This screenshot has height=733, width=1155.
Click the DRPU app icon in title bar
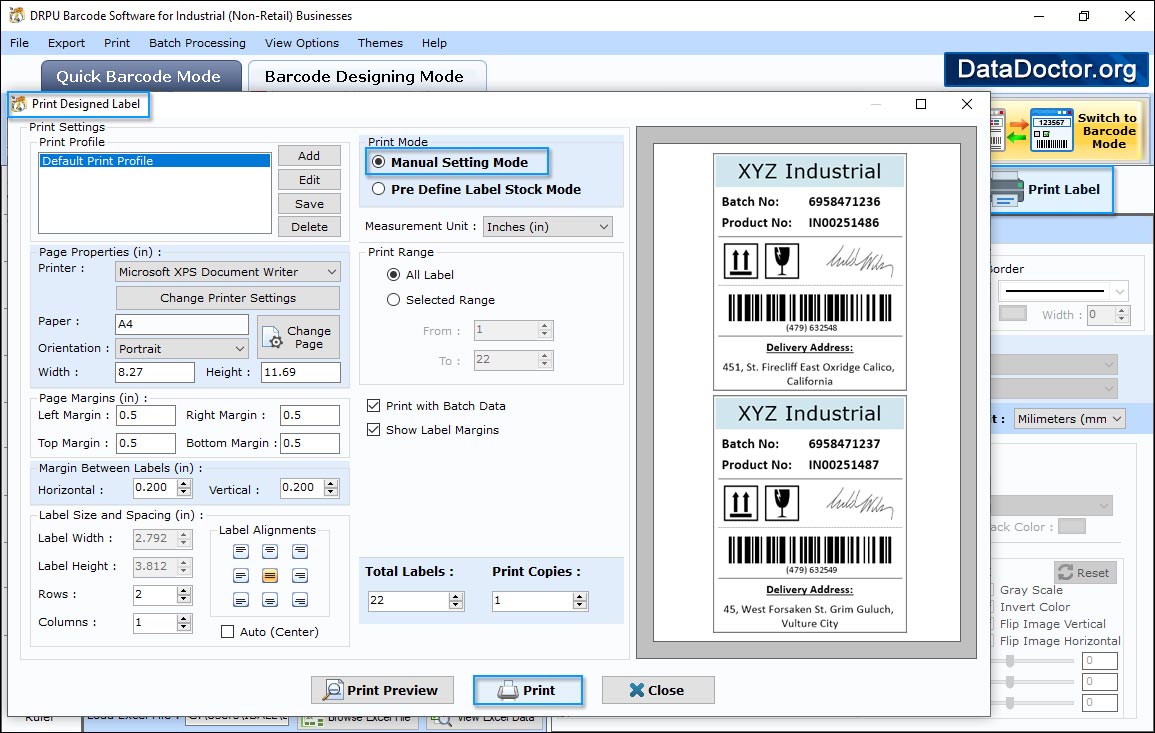(16, 15)
